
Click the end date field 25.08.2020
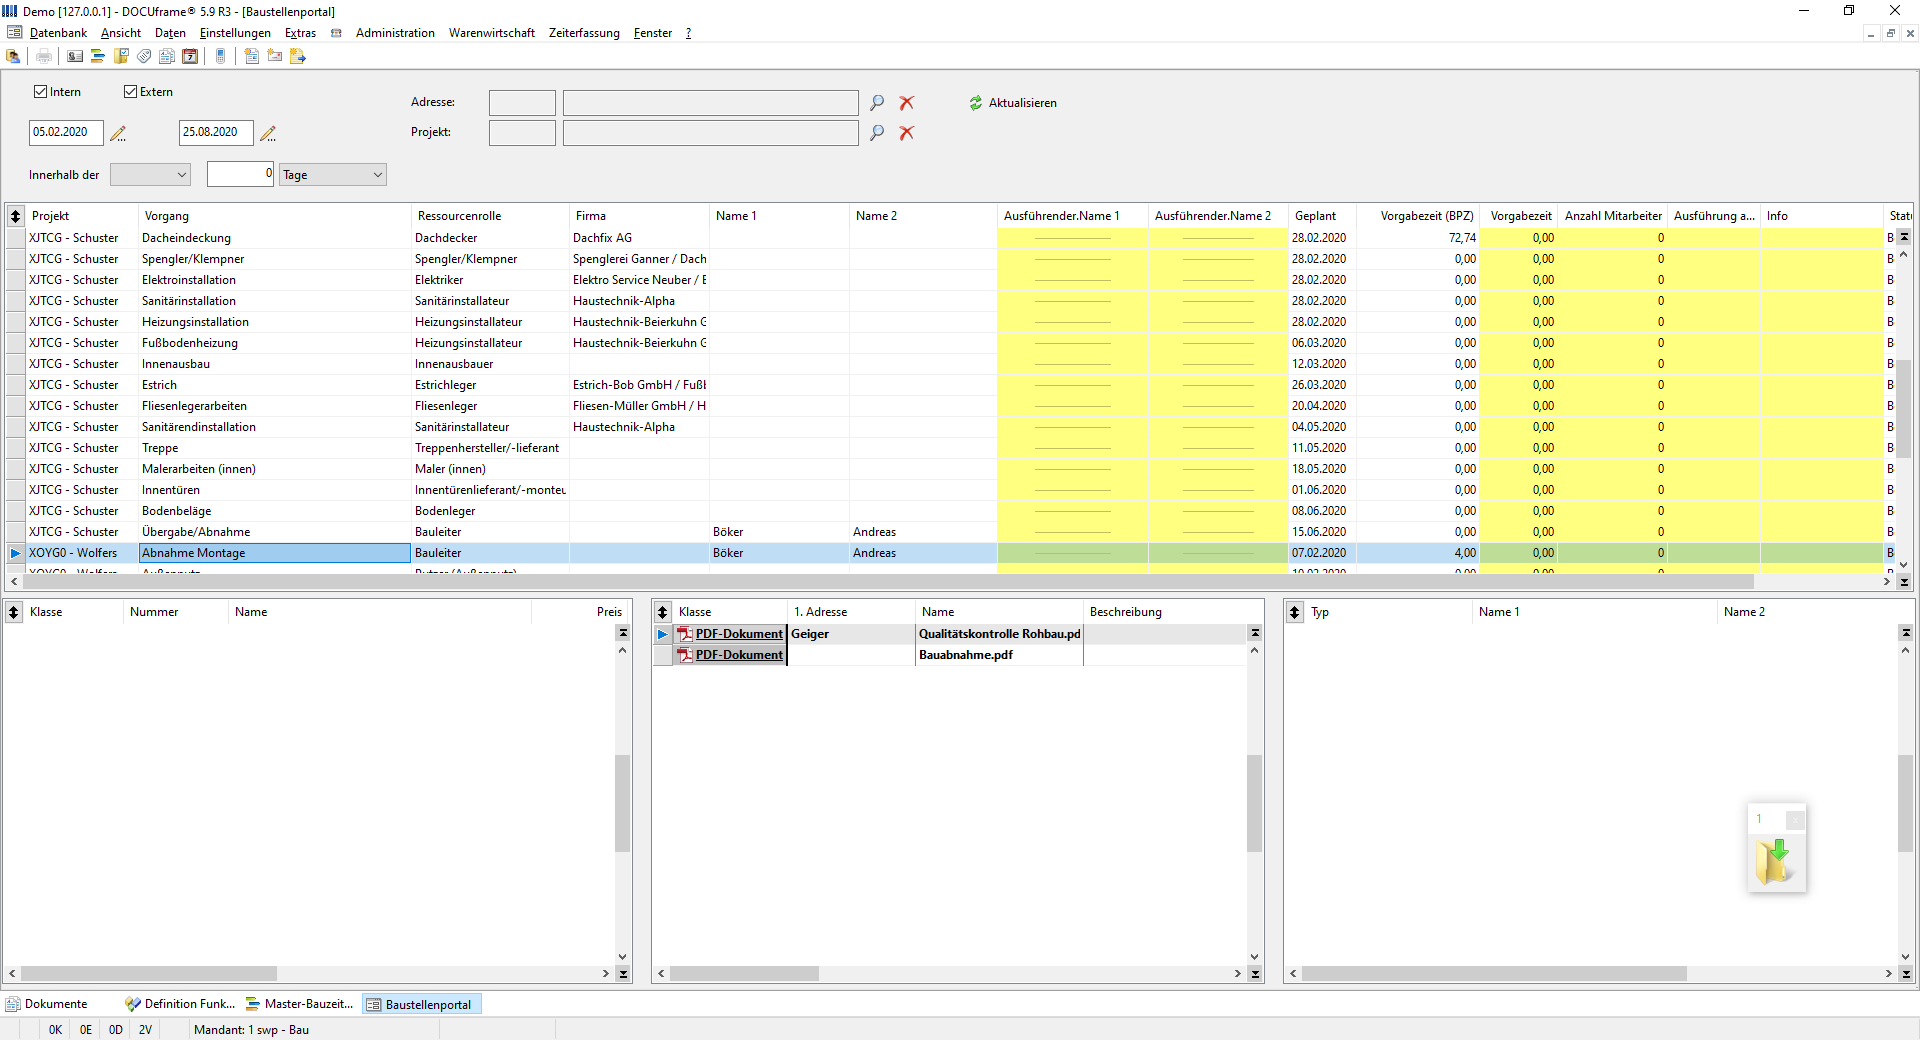pos(216,133)
